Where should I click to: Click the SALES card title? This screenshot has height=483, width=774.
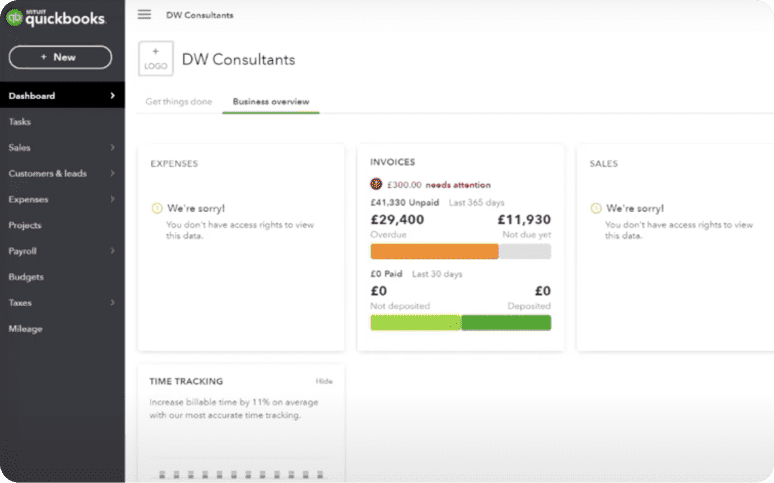click(x=603, y=163)
